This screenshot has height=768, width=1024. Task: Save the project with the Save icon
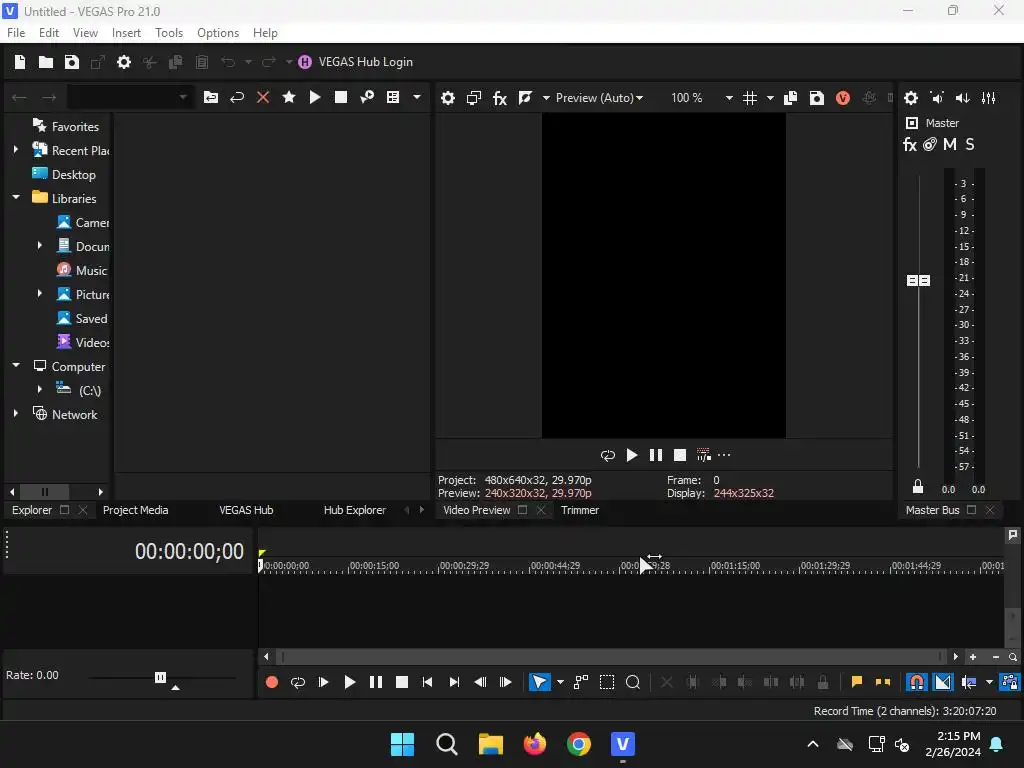pos(72,62)
